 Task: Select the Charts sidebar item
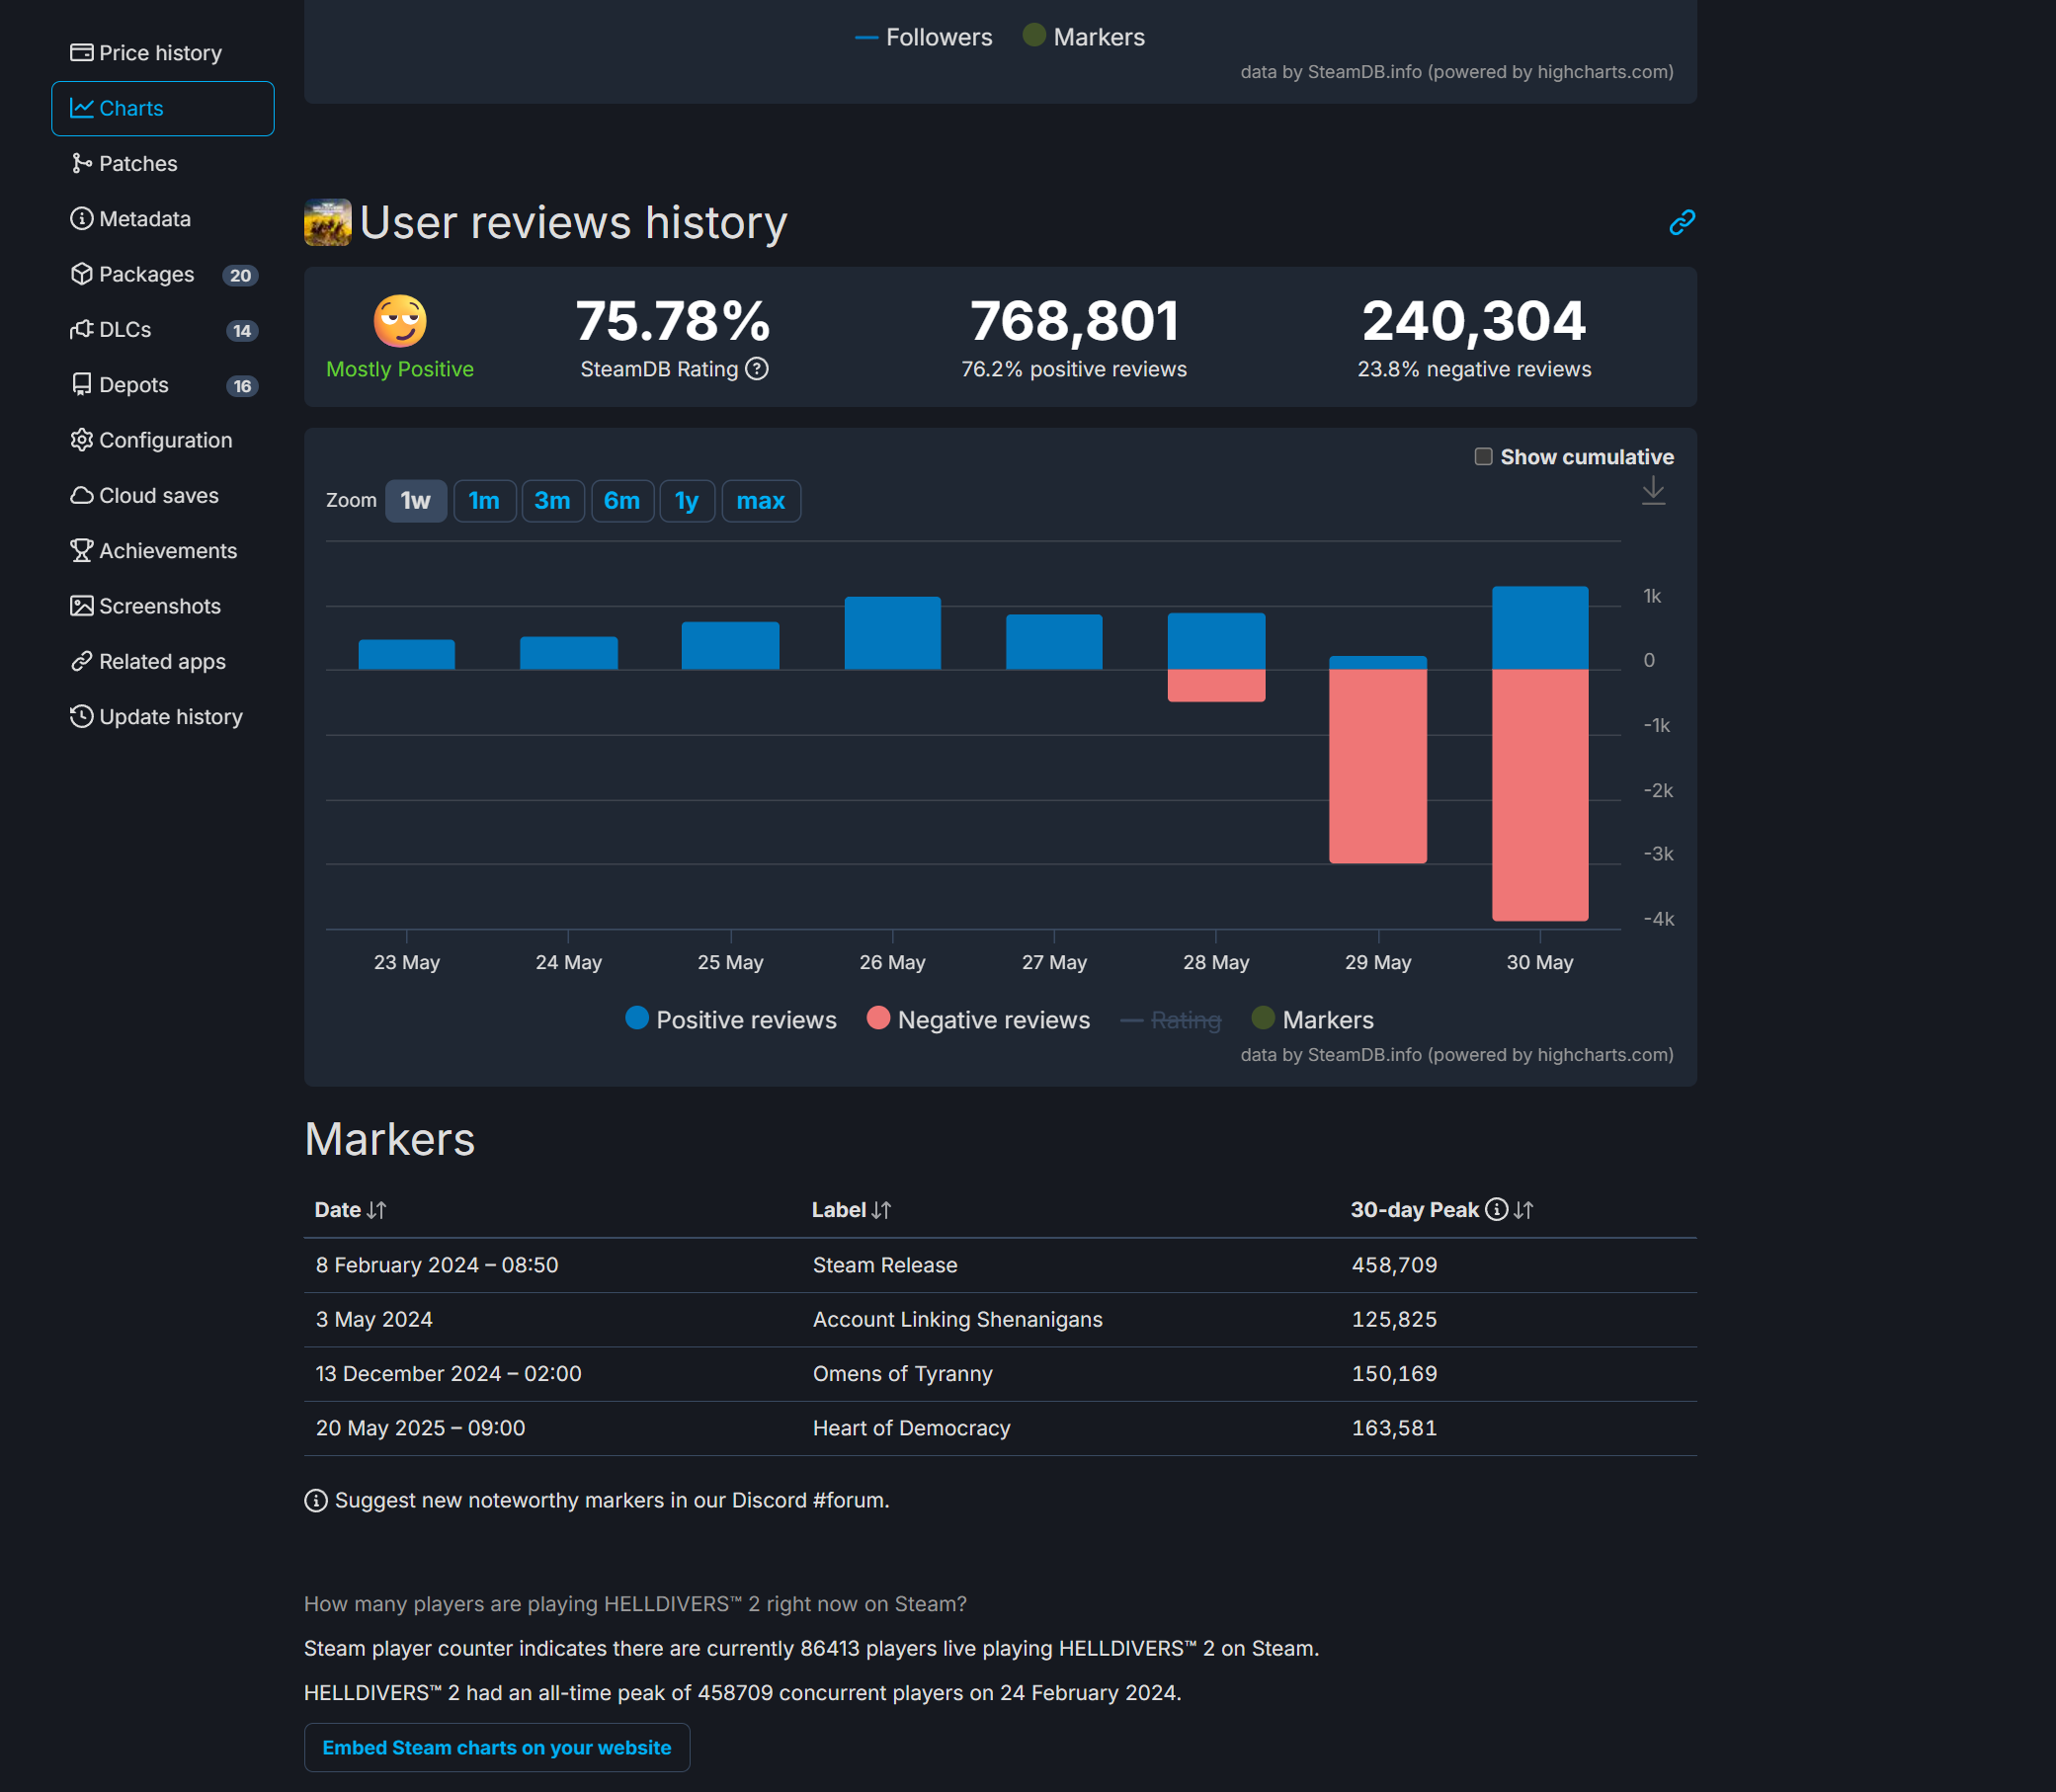162,108
